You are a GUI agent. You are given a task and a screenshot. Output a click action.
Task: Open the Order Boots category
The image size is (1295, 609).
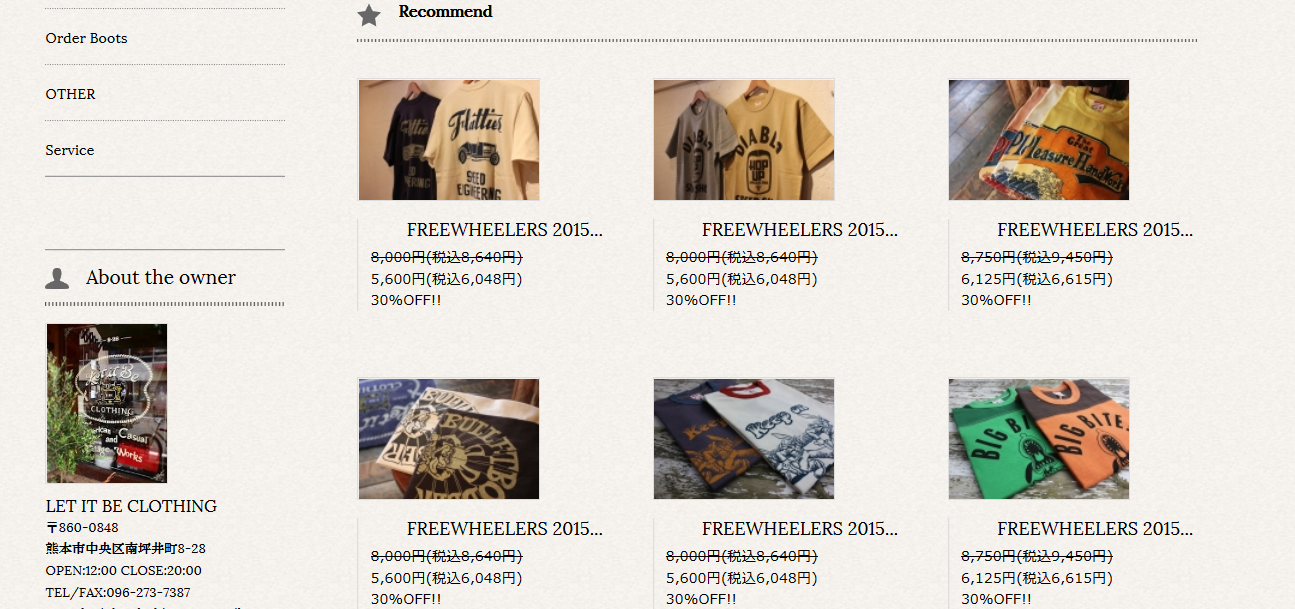click(x=86, y=38)
